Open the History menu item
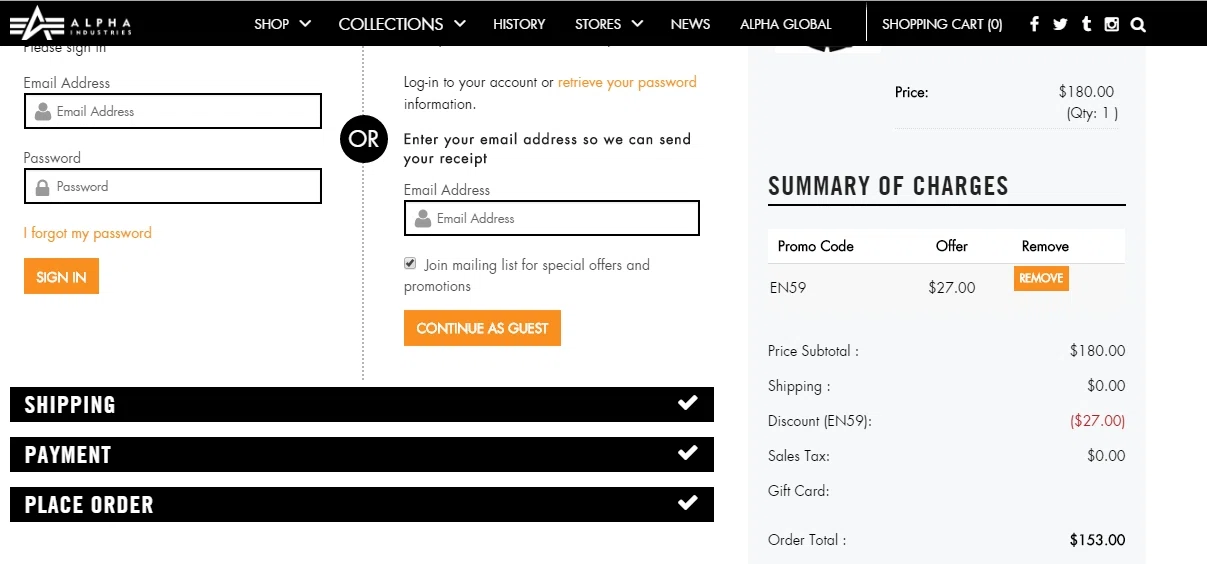Screen dimensions: 1207x564 click(519, 24)
